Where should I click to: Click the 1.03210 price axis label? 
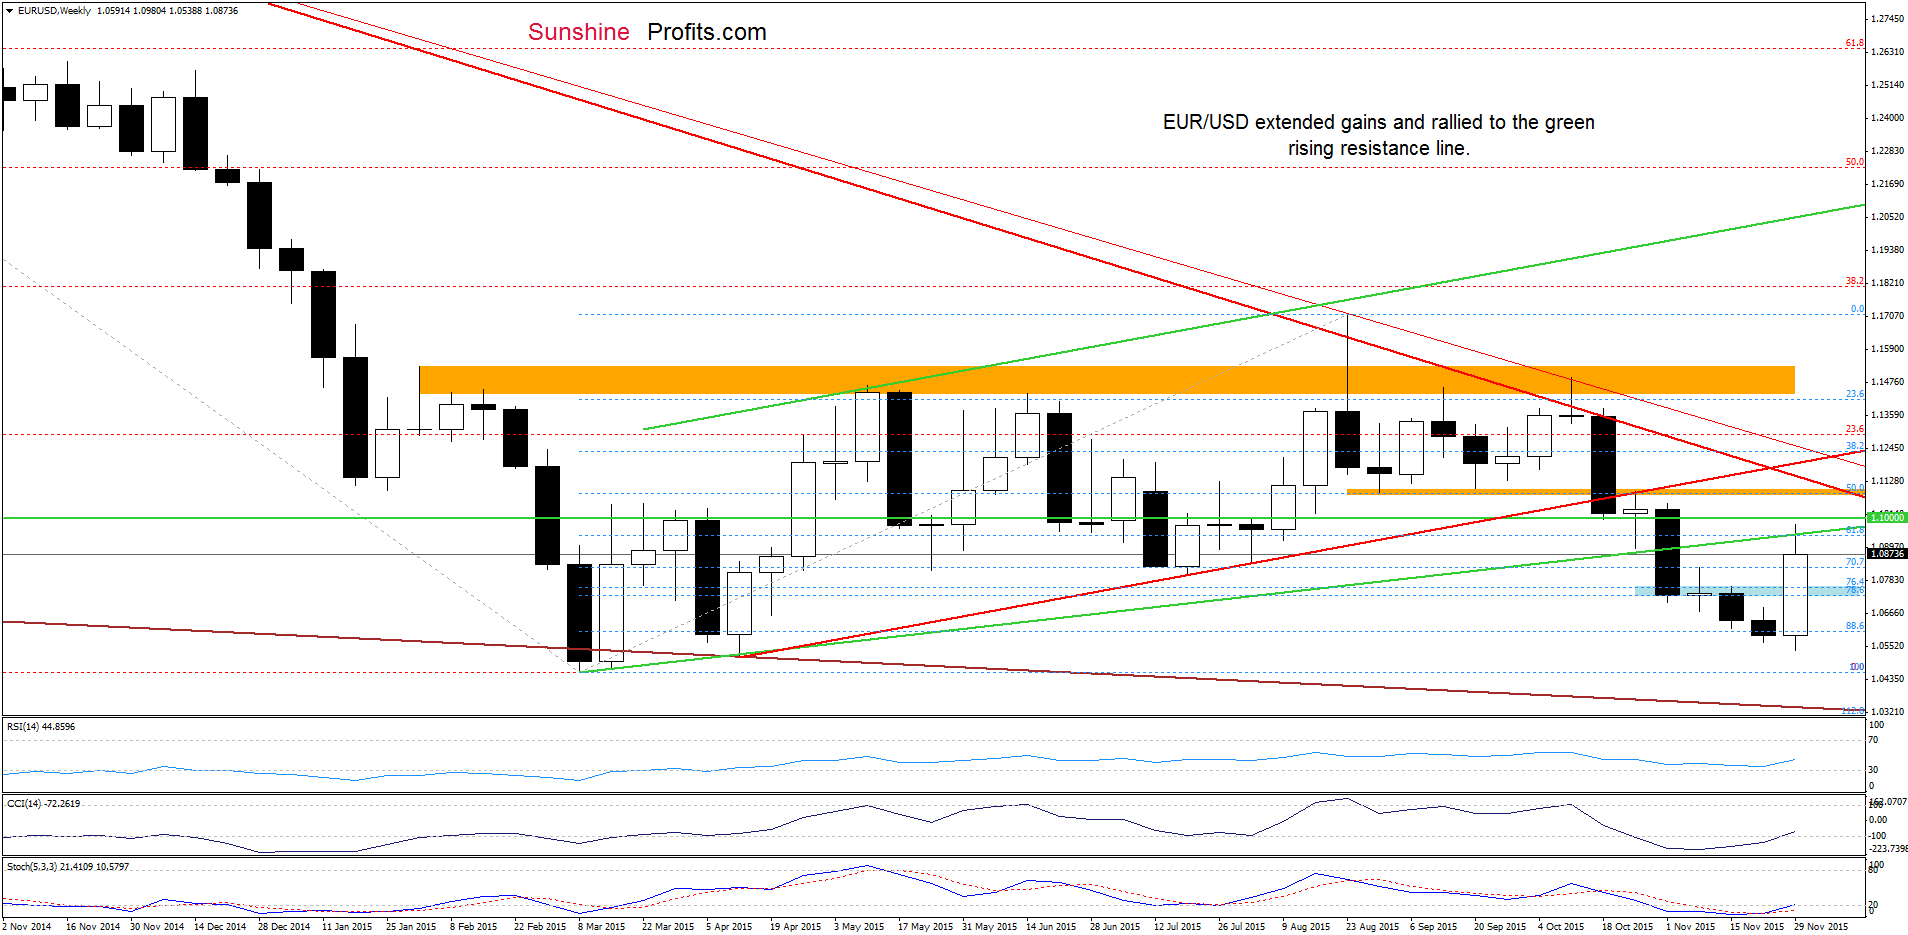click(x=1887, y=712)
